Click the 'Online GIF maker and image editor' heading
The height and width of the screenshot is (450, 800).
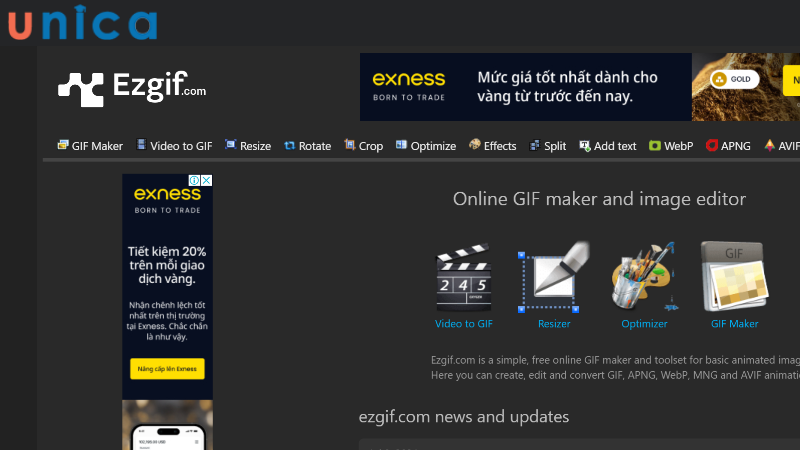point(599,198)
